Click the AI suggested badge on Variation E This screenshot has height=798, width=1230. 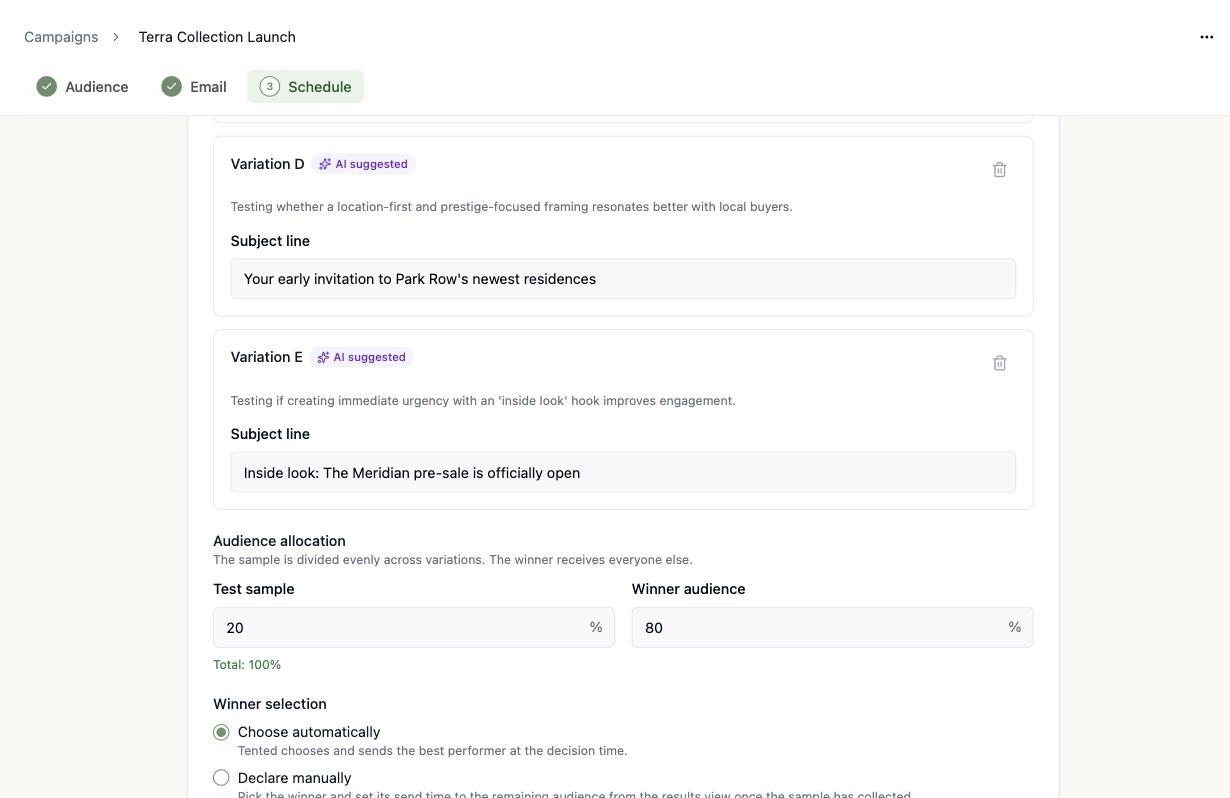tap(361, 357)
